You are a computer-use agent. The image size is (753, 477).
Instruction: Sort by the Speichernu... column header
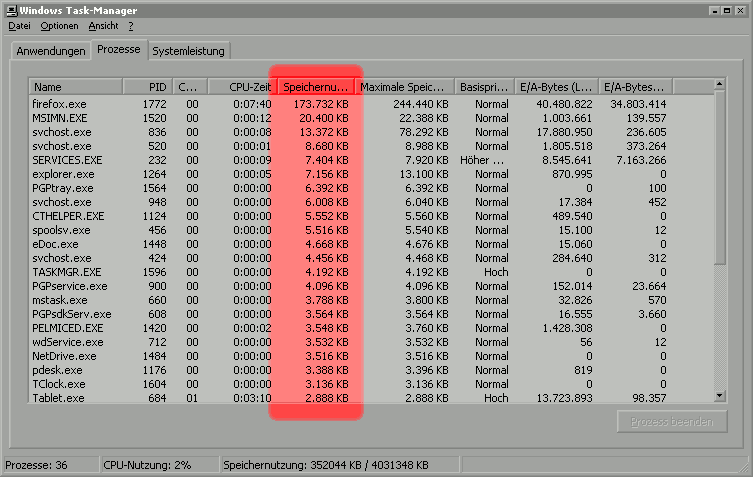point(316,87)
